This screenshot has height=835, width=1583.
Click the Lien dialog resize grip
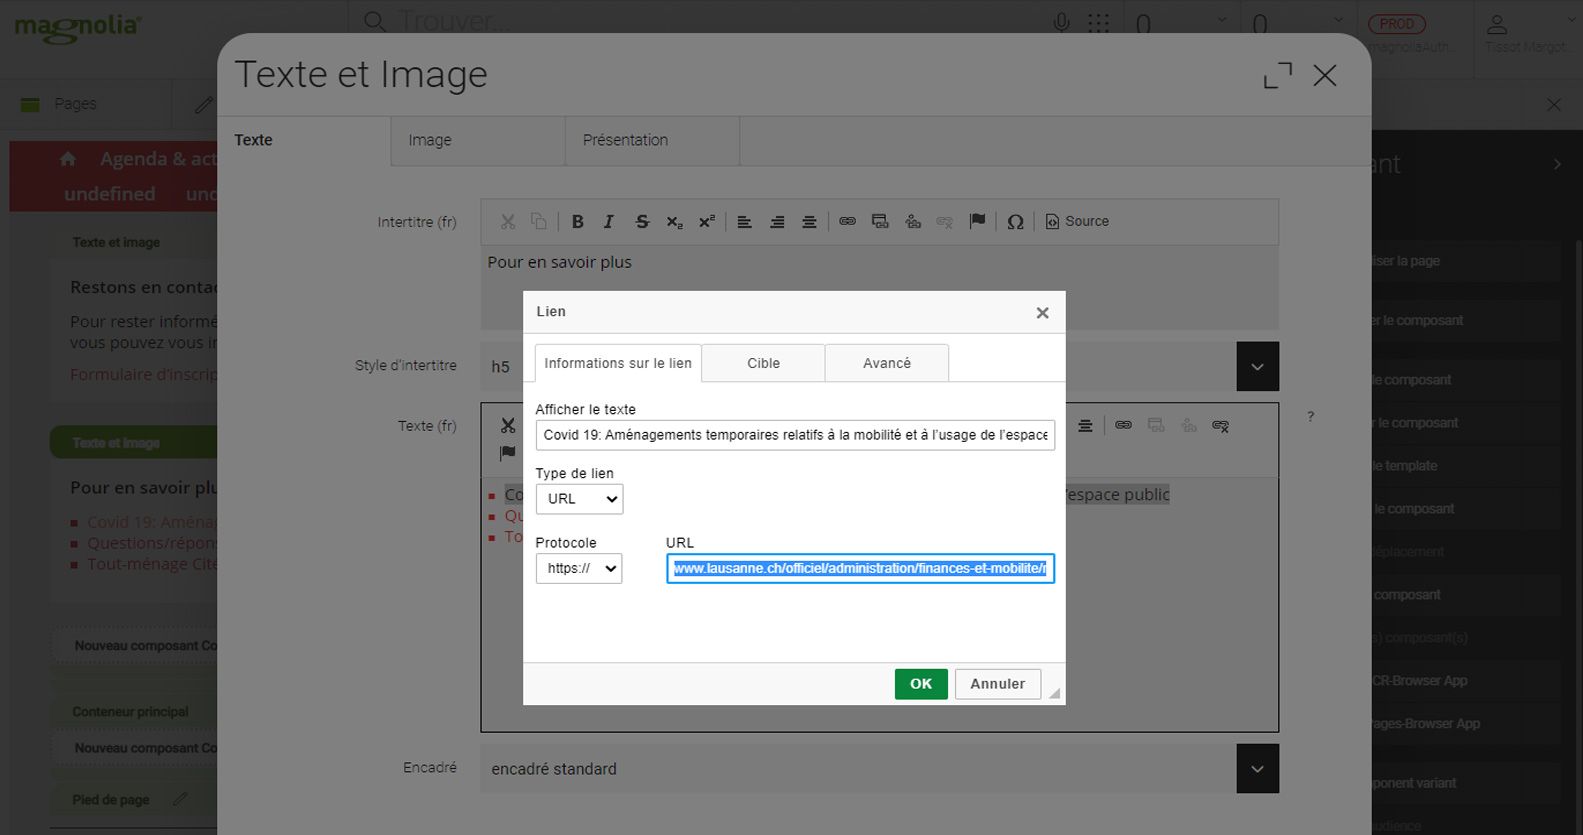pyautogui.click(x=1054, y=693)
